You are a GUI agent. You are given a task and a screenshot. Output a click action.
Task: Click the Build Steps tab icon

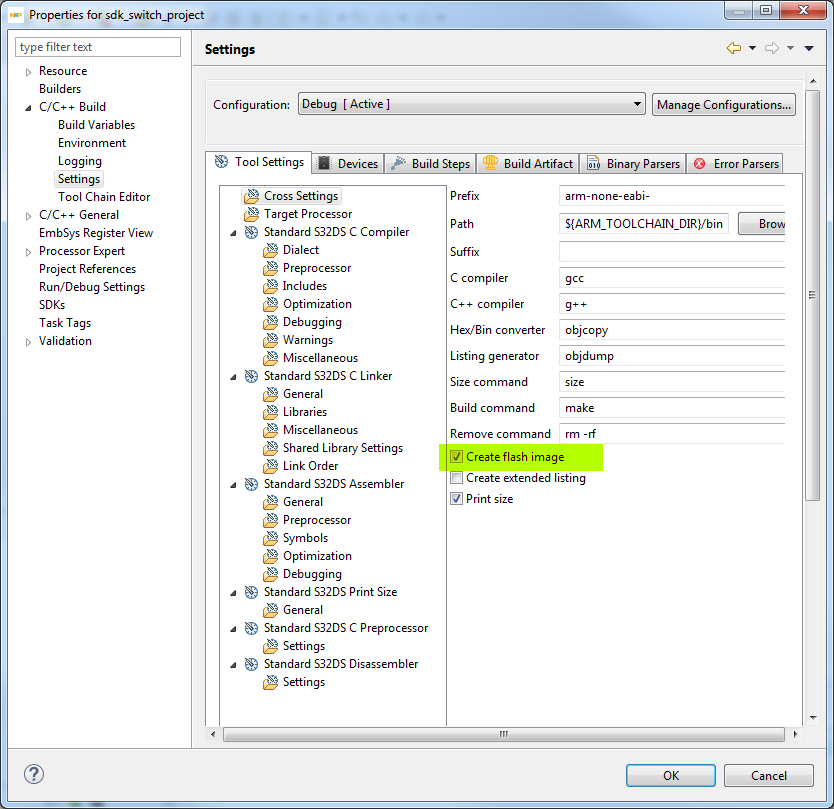(x=398, y=163)
